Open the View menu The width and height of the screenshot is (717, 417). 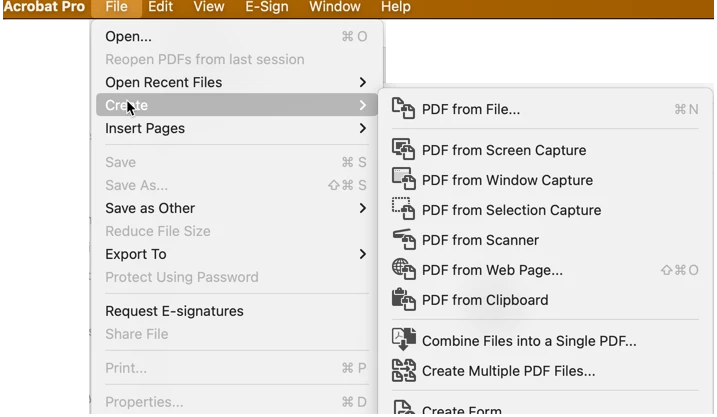[x=209, y=7]
